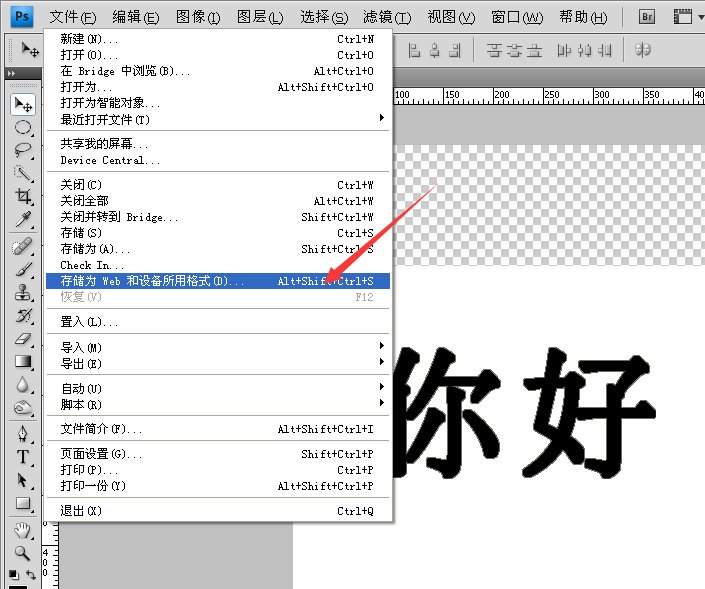This screenshot has height=589, width=705.
Task: Select the Eraser tool
Action: click(23, 339)
